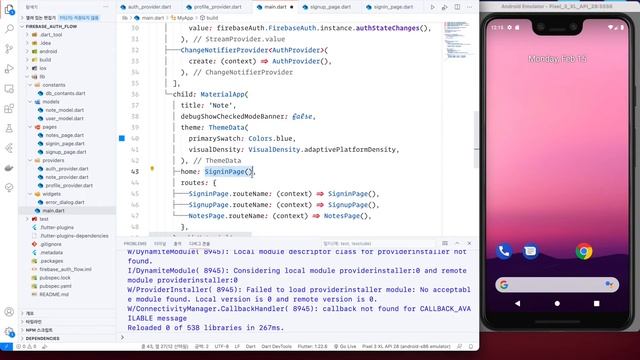Tap the Messages app on the emulator
The height and width of the screenshot is (360, 640).
tap(530, 251)
